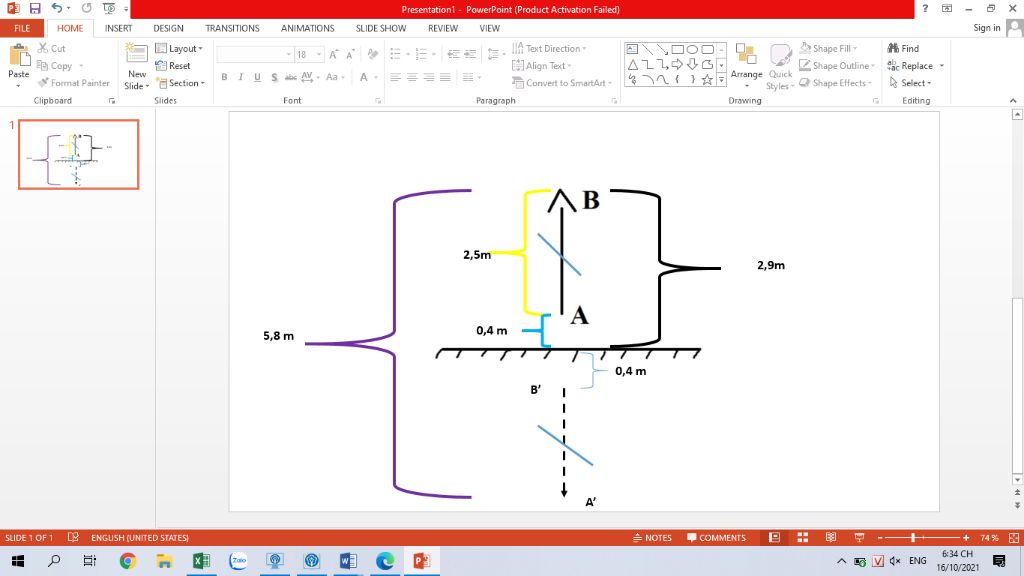
Task: Toggle Center alignment button
Action: pos(411,77)
